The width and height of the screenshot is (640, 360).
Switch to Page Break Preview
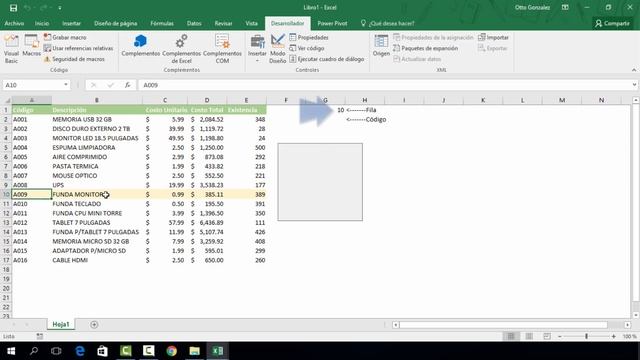(547, 336)
